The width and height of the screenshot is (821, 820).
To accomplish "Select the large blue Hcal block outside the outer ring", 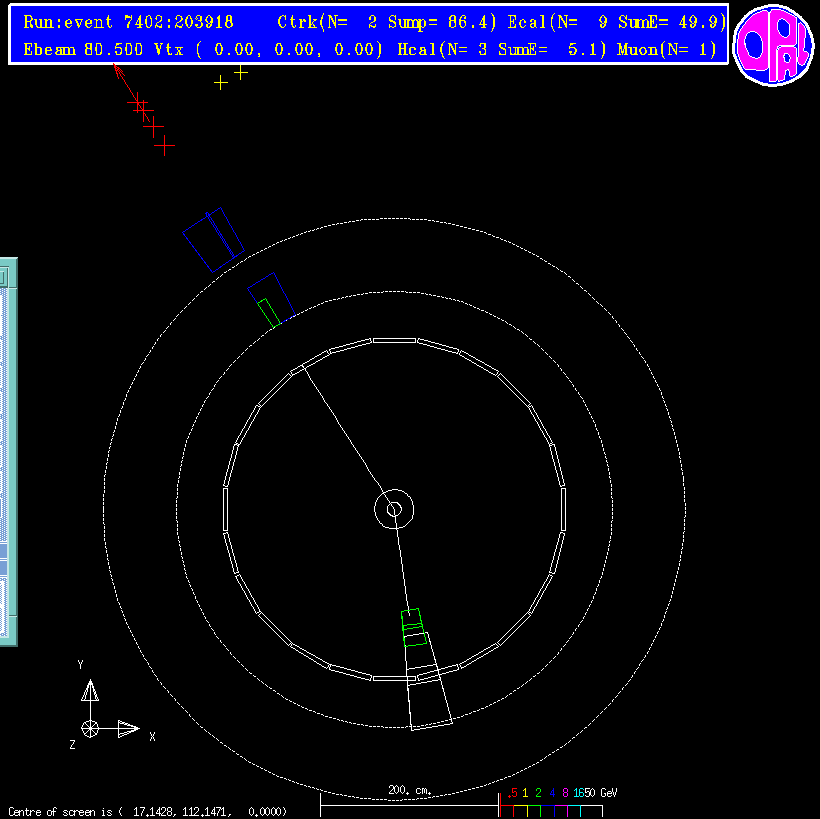I will pos(213,240).
